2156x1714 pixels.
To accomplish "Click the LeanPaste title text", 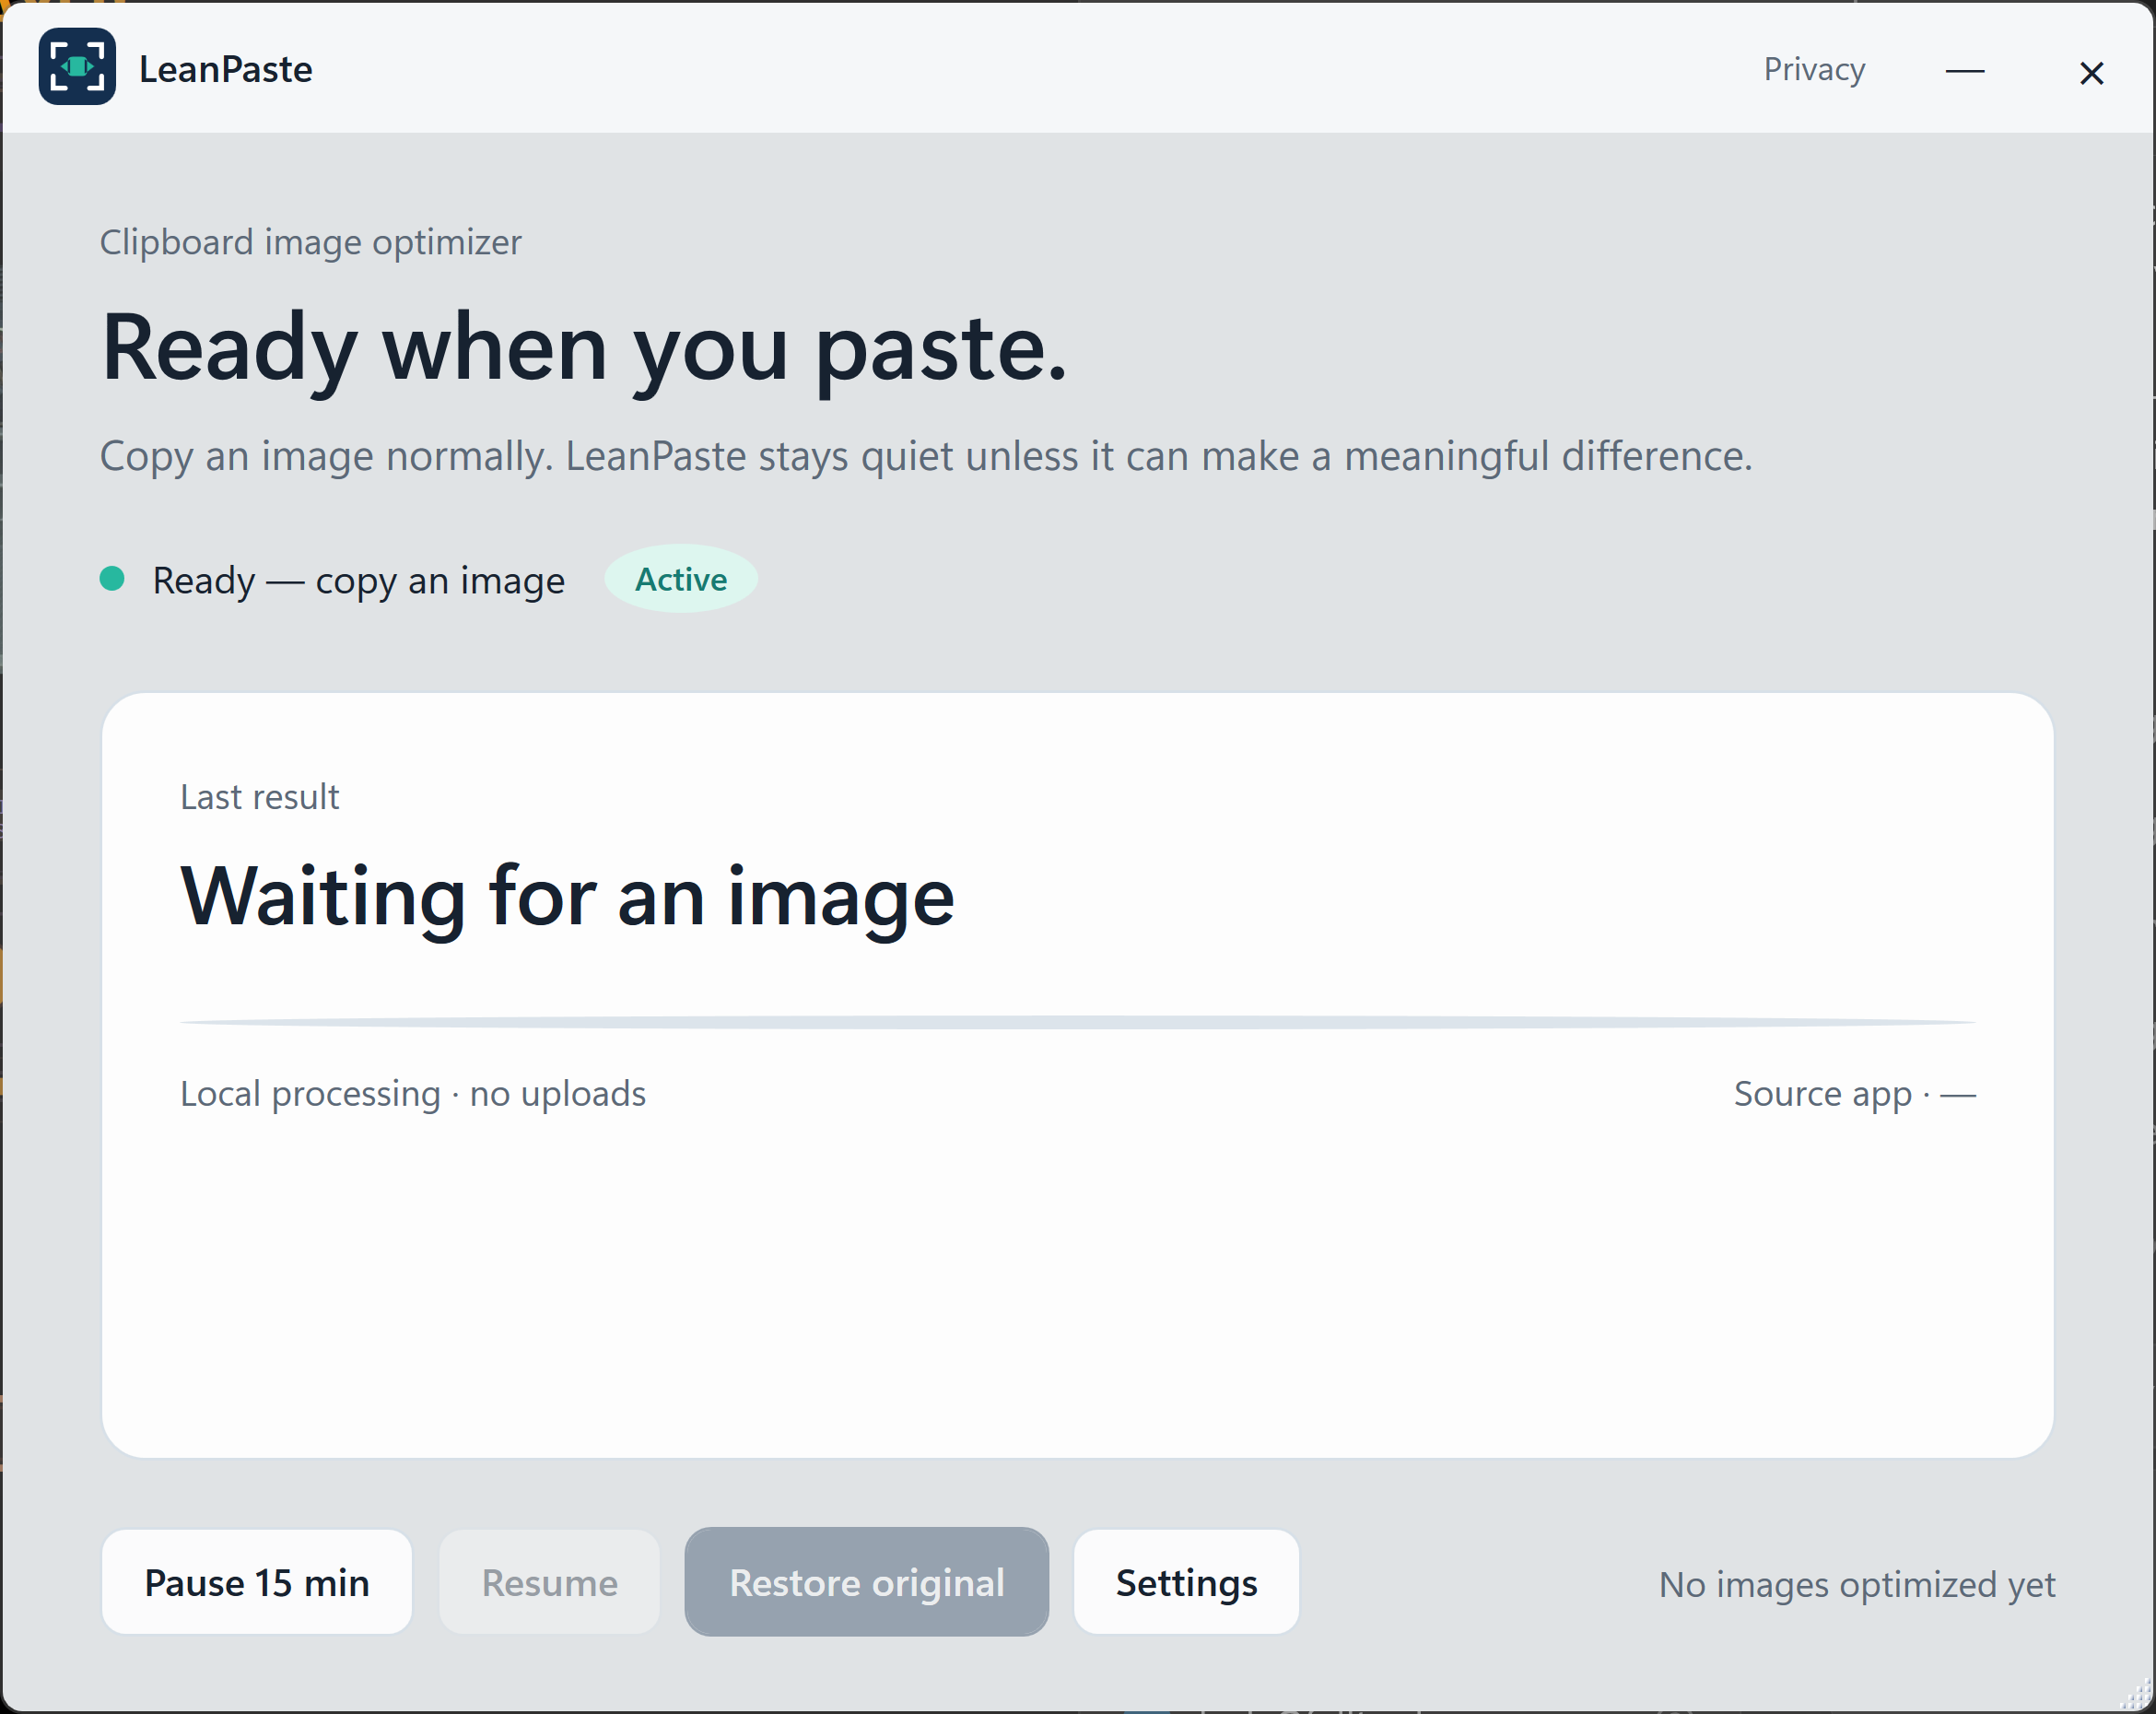I will coord(226,69).
